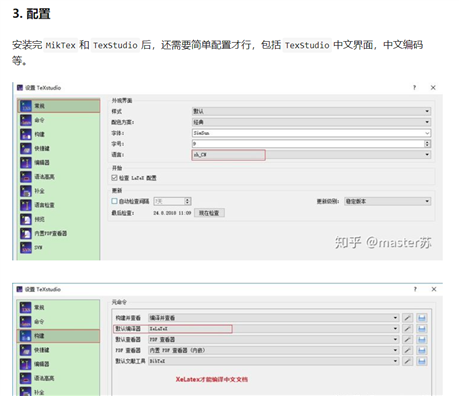The image size is (459, 396).
Task: Click the 3. 配置 article heading
Action: click(31, 14)
